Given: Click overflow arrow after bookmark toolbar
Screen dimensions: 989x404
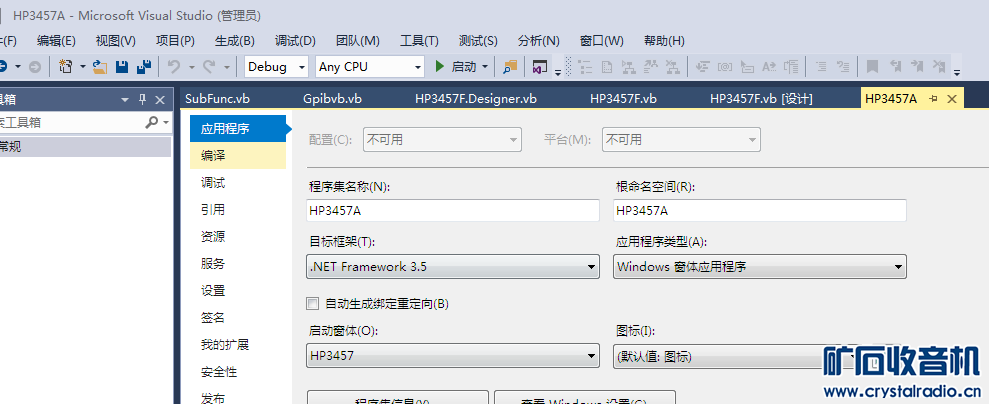Looking at the screenshot, I should click(x=957, y=72).
